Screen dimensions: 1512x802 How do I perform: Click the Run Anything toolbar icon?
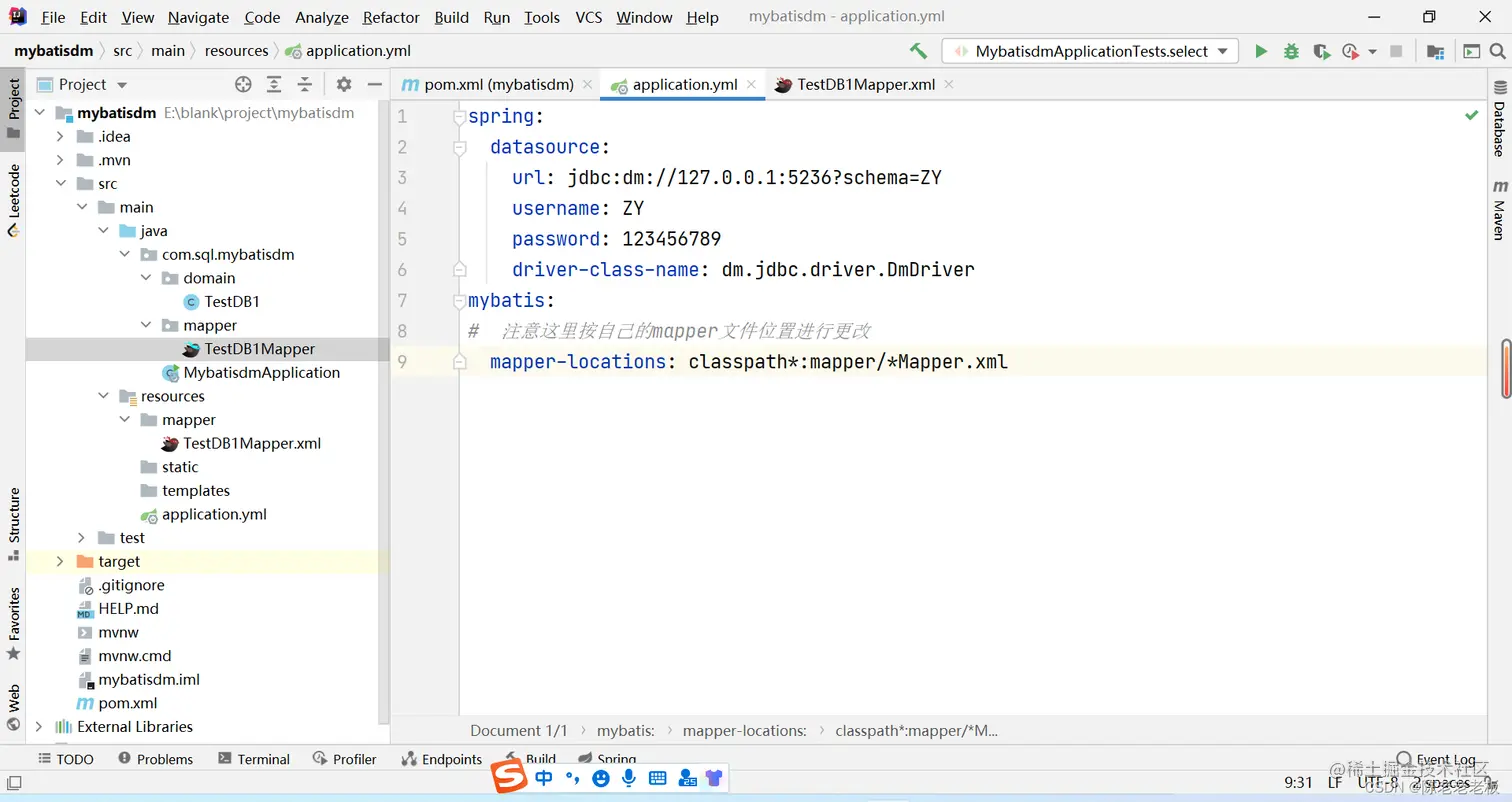(1472, 51)
